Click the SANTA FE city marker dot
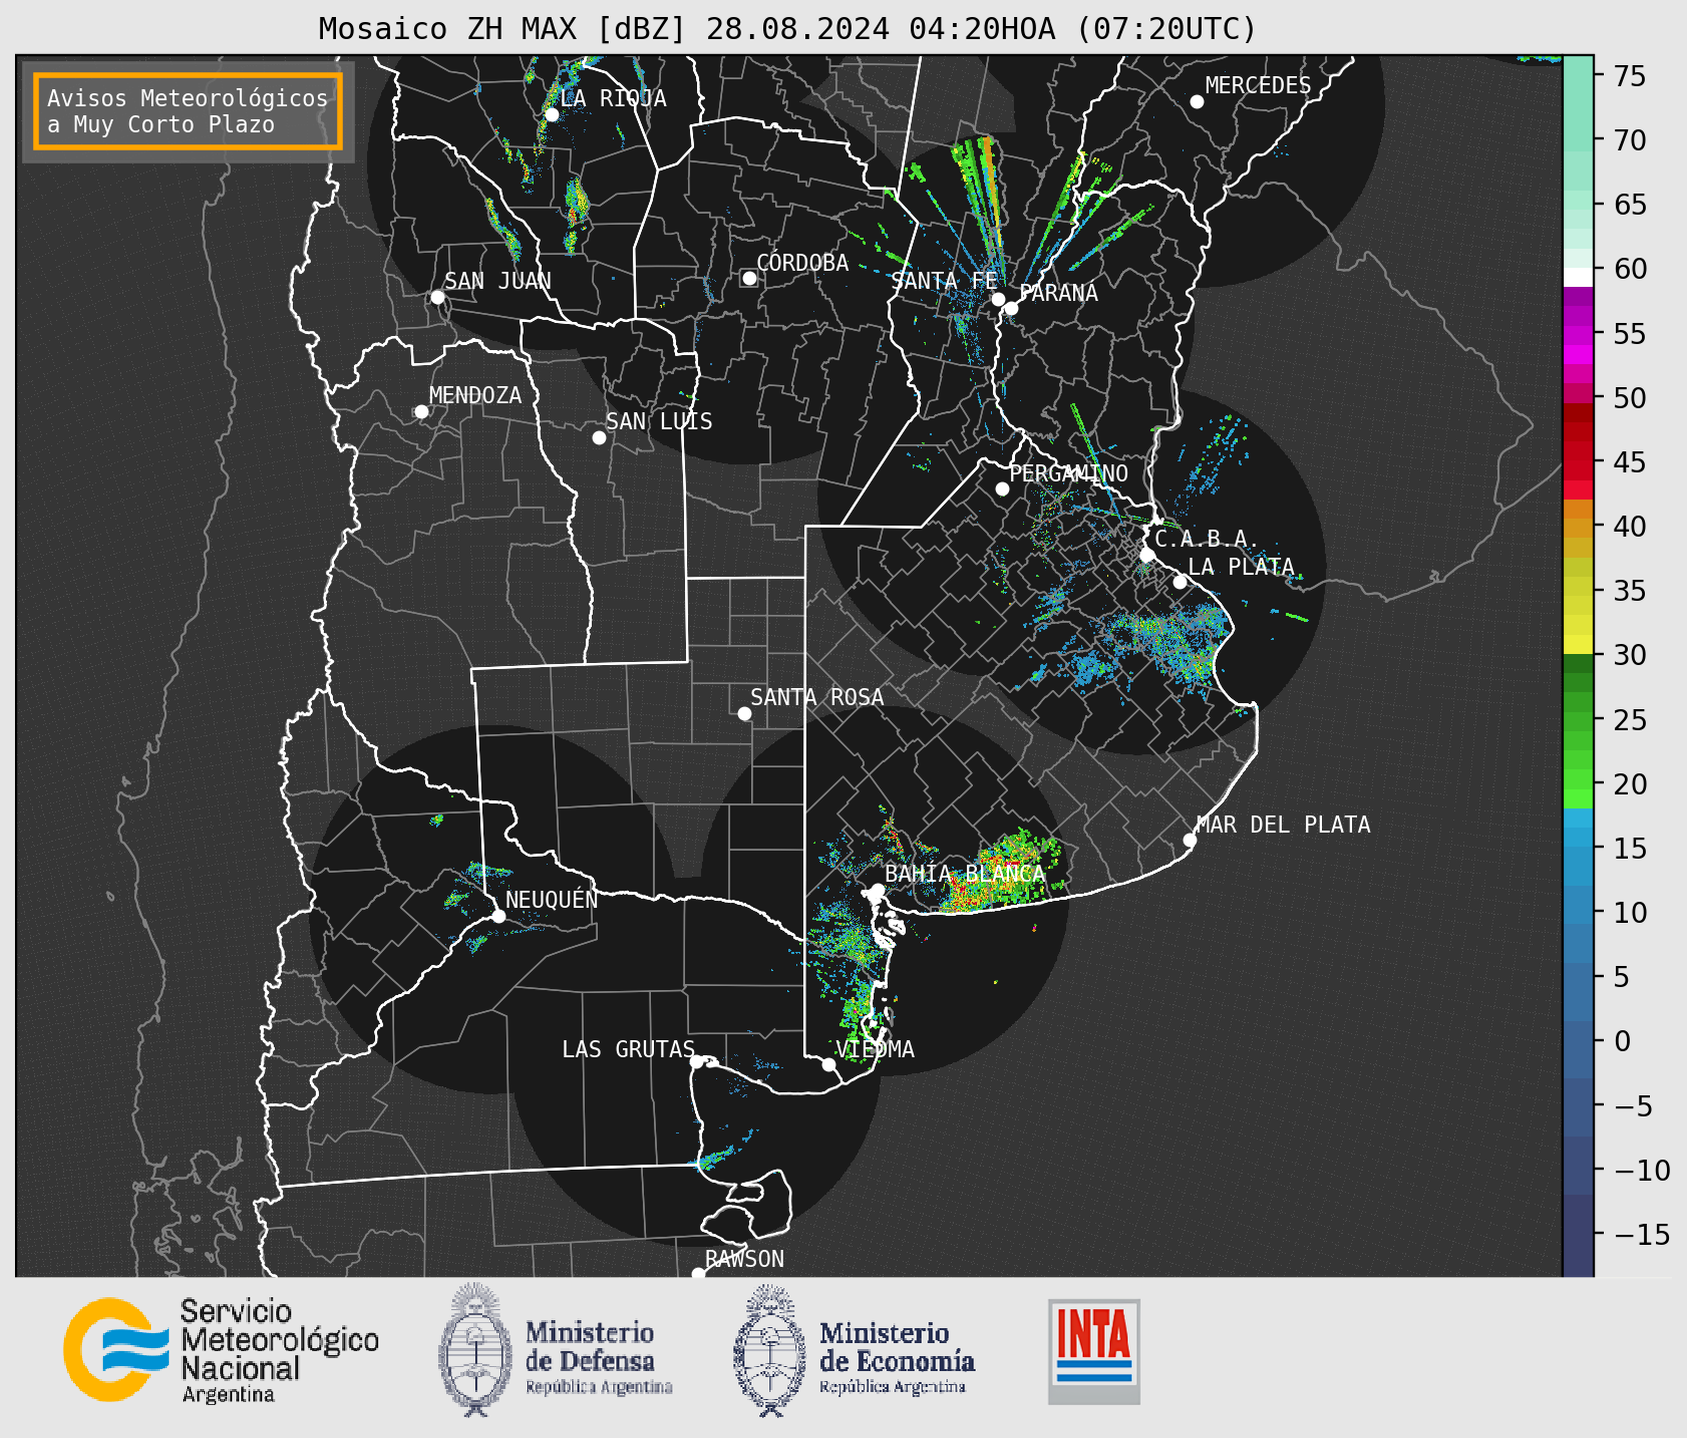This screenshot has height=1438, width=1687. point(998,299)
